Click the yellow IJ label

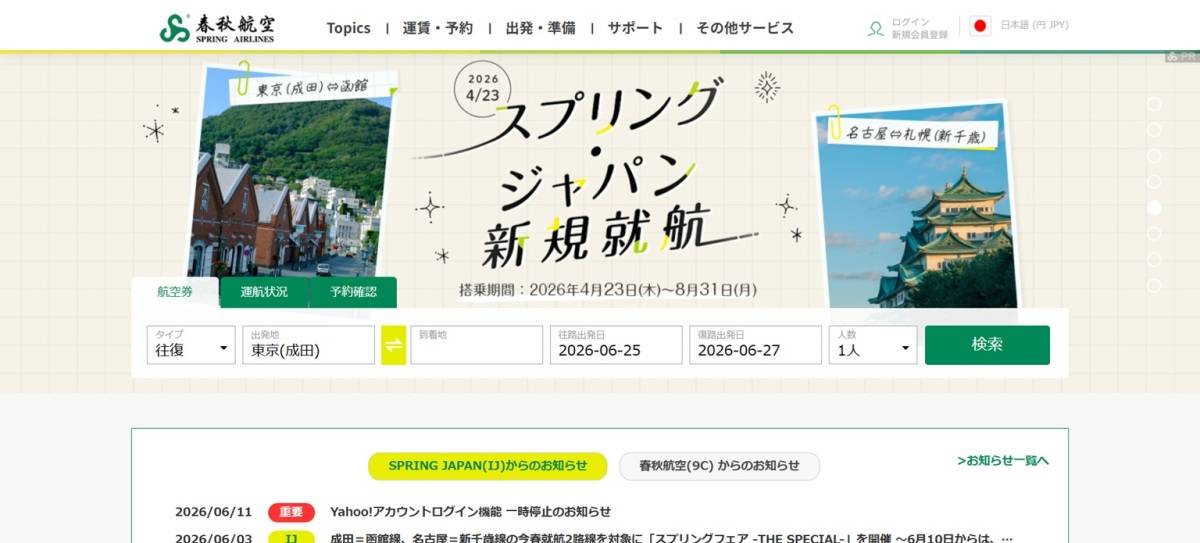tap(291, 537)
